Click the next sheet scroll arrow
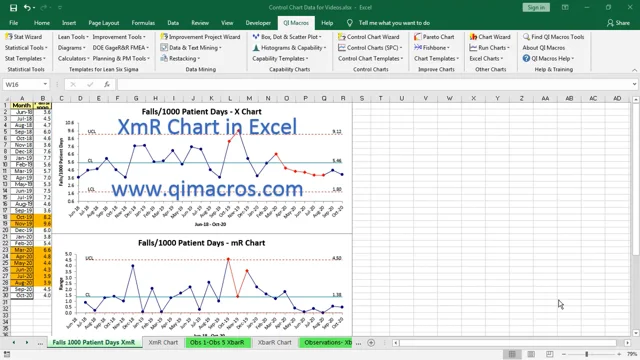640x360 pixels. tap(27, 342)
